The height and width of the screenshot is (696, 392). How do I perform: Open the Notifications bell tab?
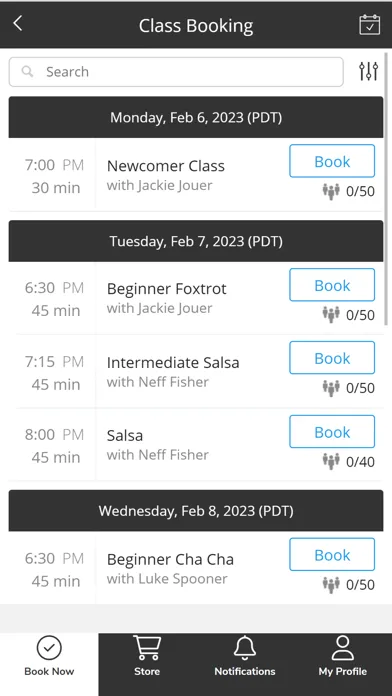[x=245, y=656]
